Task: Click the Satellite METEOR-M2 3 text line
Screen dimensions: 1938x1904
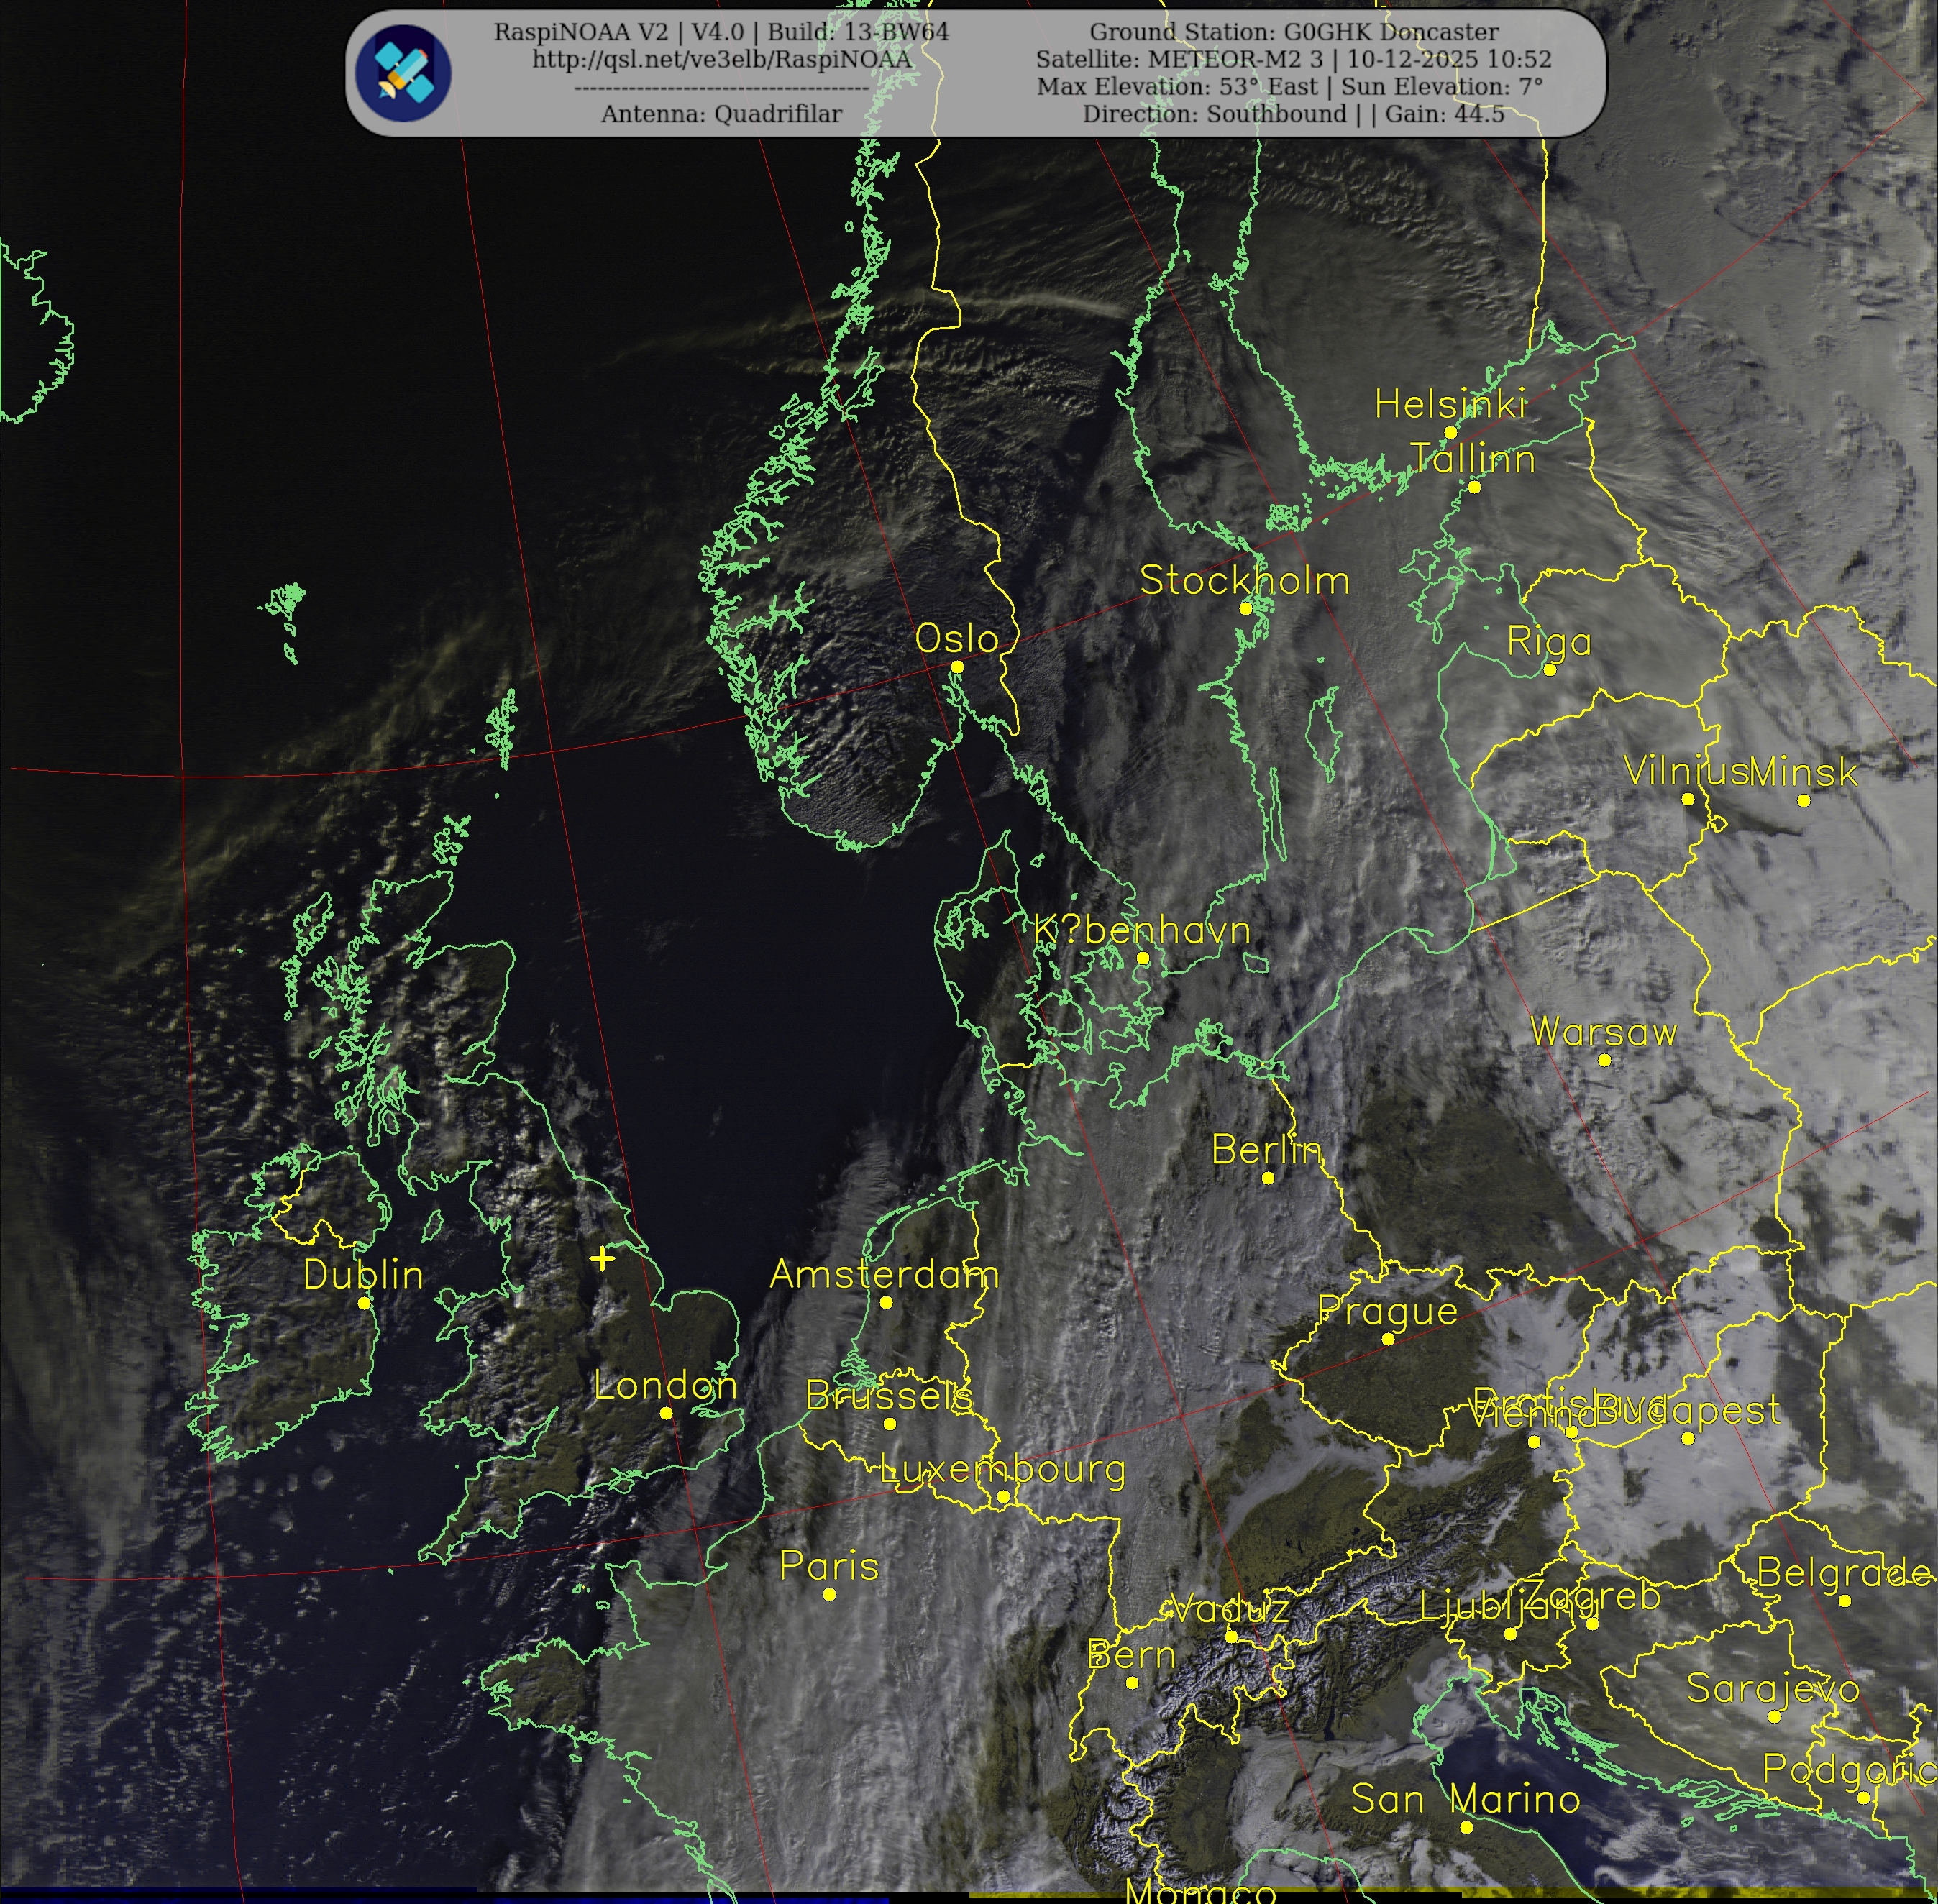Action: [1294, 59]
